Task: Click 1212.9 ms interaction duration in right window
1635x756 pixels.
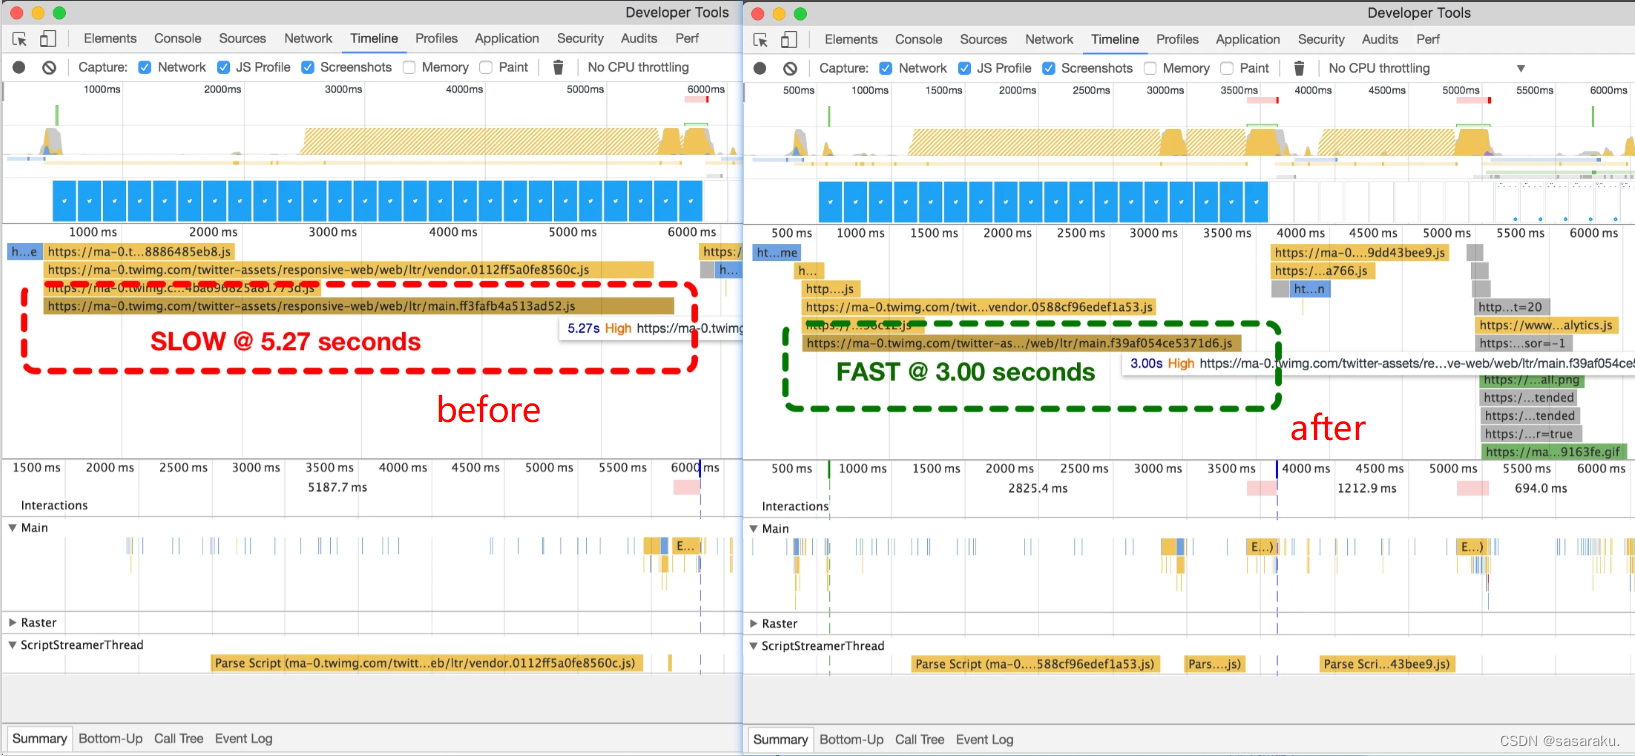Action: point(1367,488)
